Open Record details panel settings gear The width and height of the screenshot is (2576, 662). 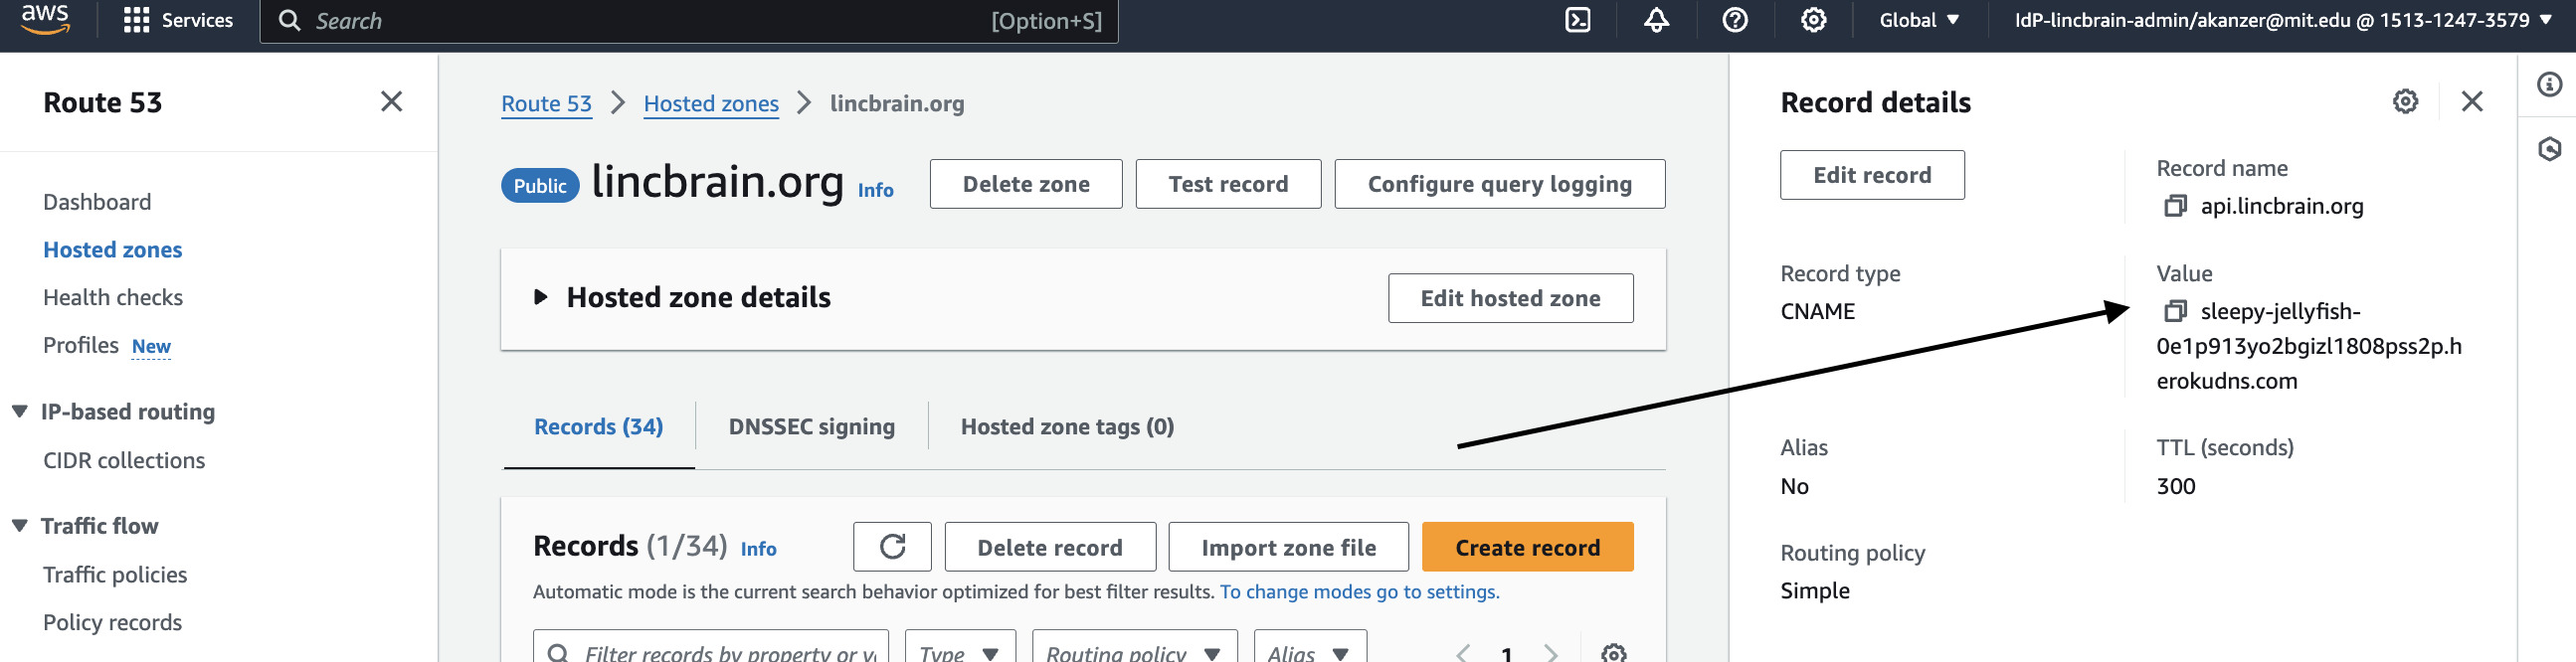2405,101
